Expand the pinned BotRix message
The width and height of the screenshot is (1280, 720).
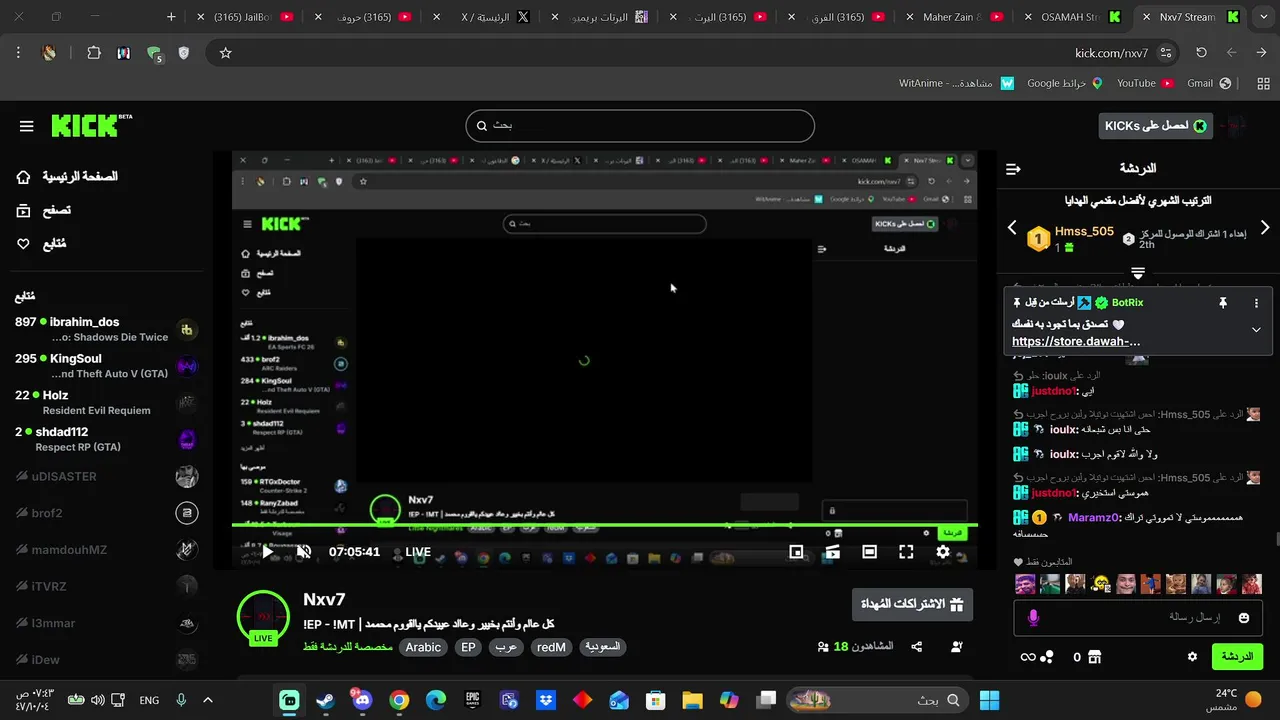[x=1256, y=329]
